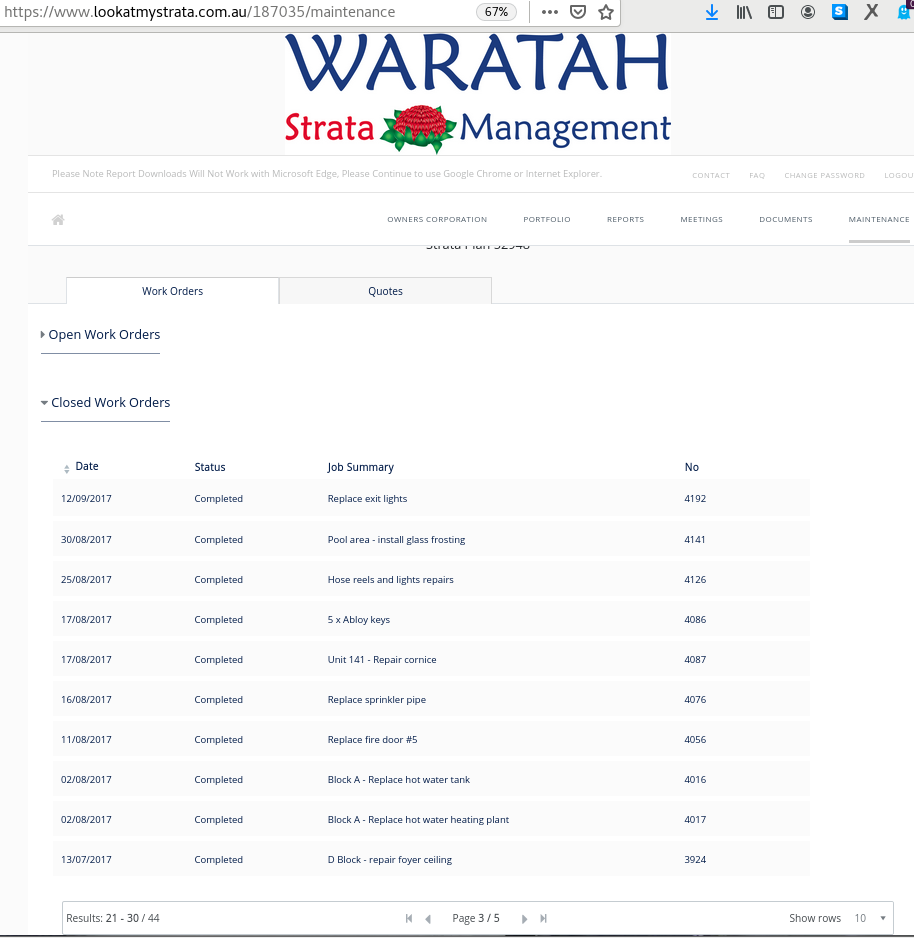Click the No column header
This screenshot has height=938, width=914.
[691, 467]
